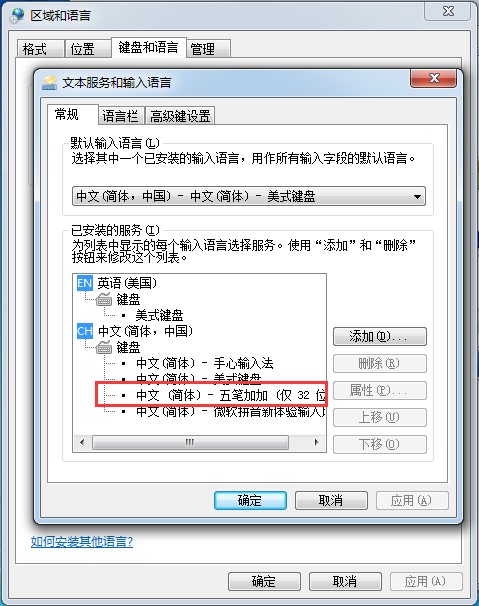
Task: Click the EN English language icon
Action: [85, 283]
